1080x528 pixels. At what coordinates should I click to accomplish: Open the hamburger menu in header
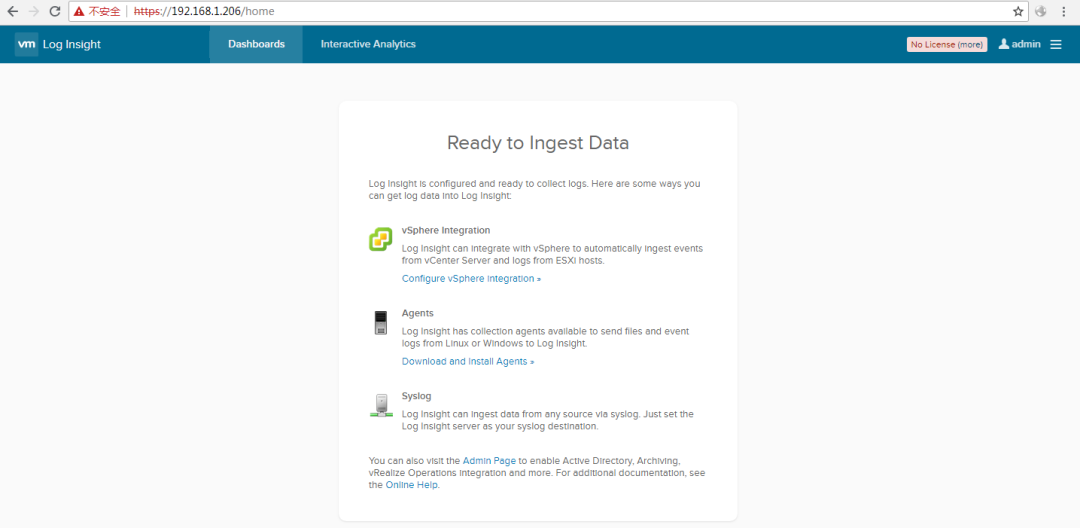pos(1056,44)
